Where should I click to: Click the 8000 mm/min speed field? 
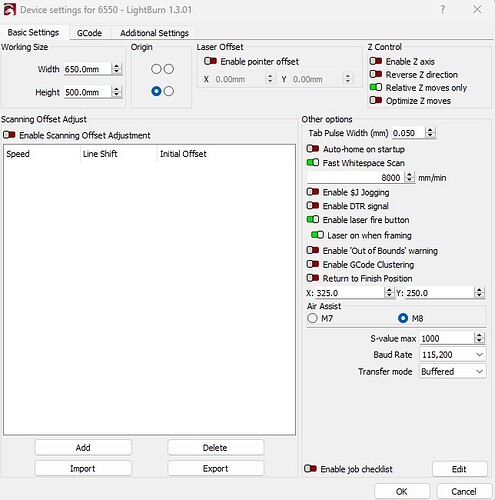coord(356,178)
